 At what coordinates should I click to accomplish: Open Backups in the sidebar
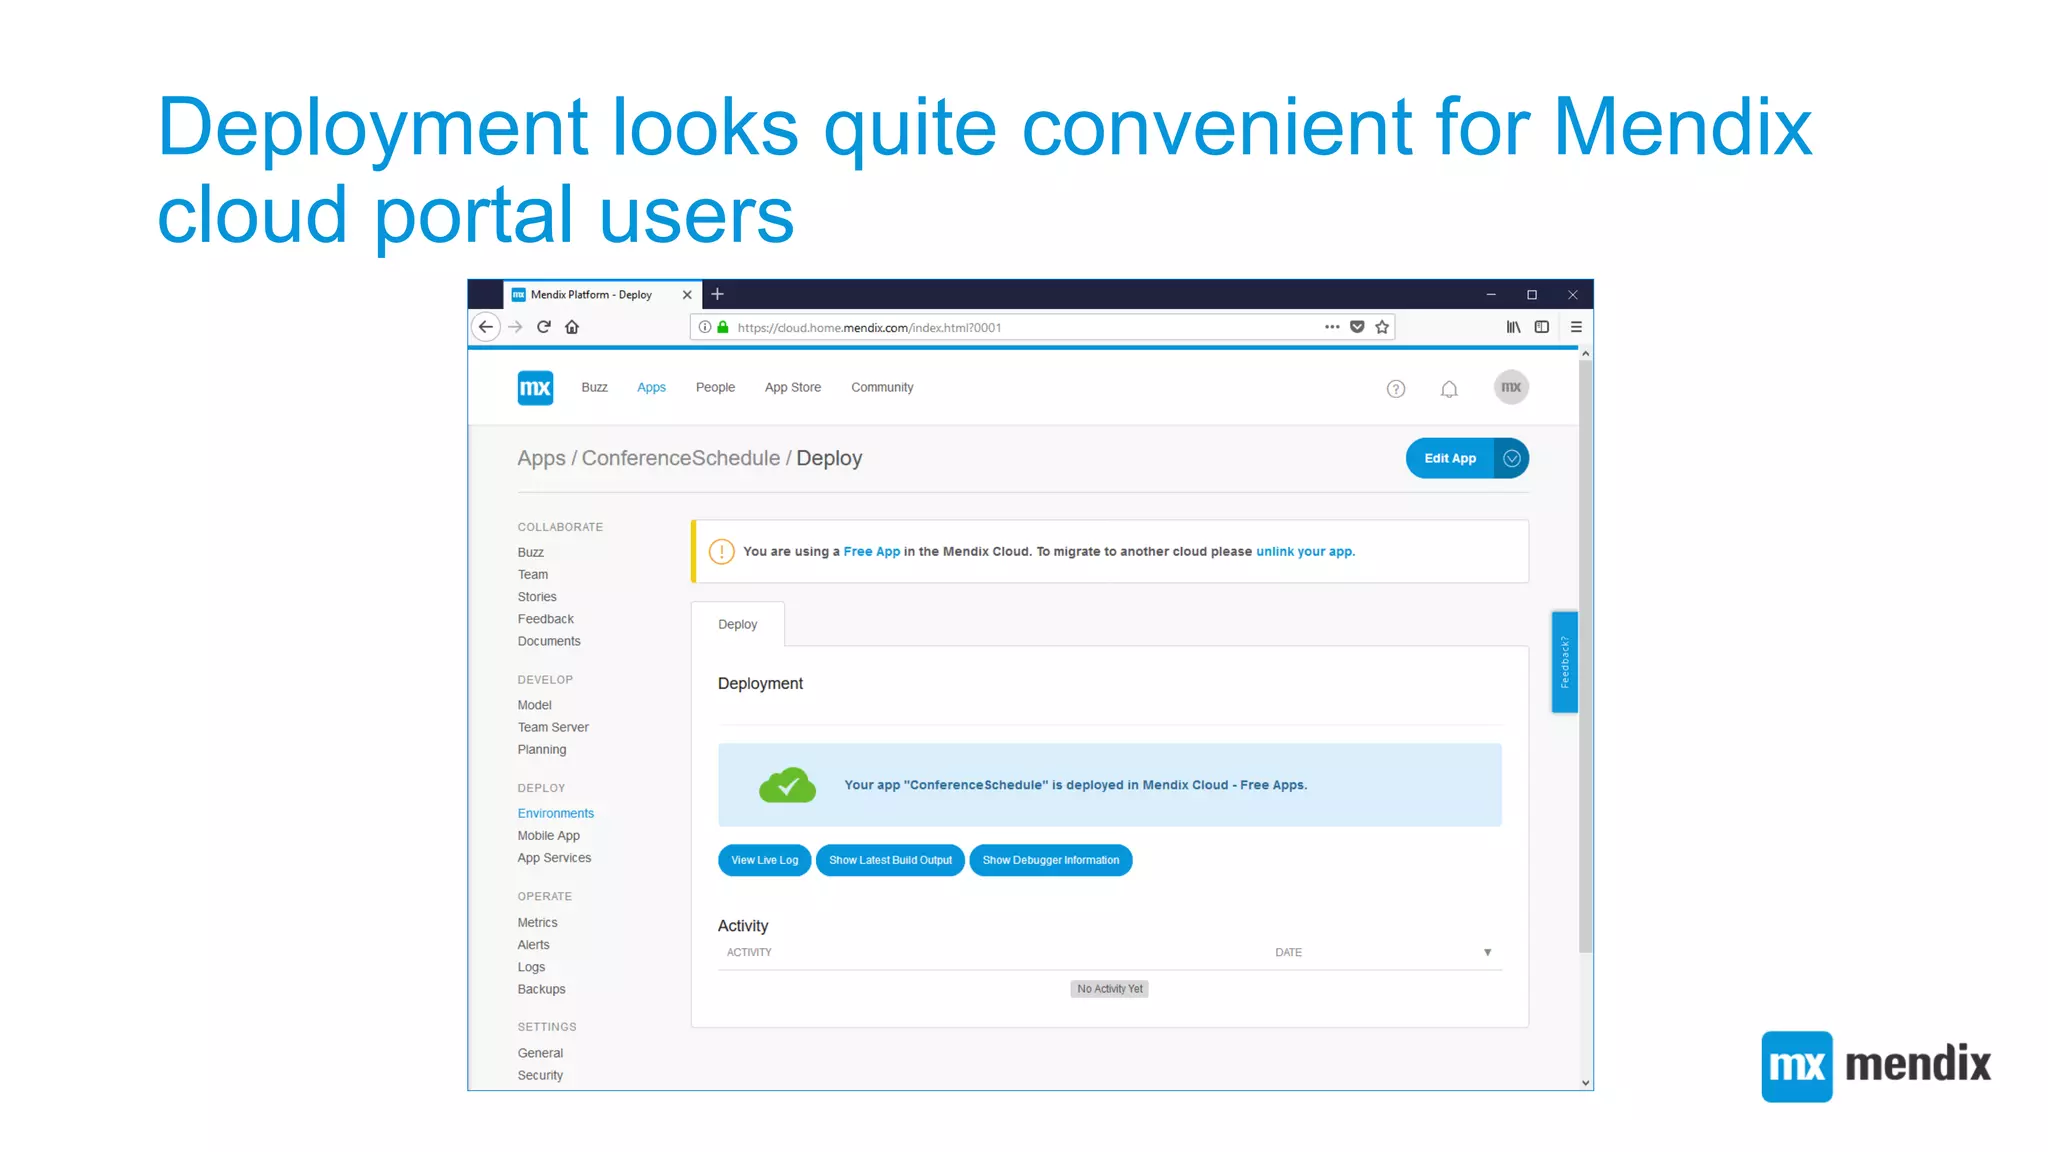542,990
